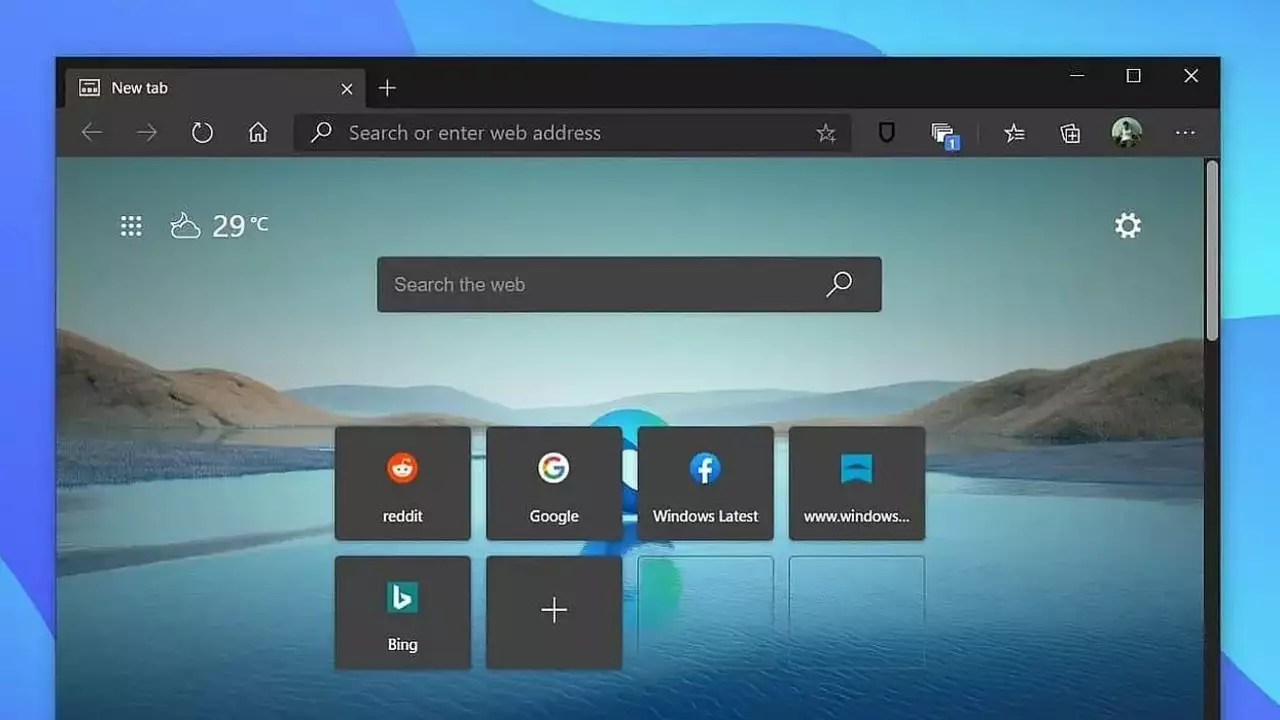1280x720 pixels.
Task: Focus the Search the web box
Action: pyautogui.click(x=629, y=284)
